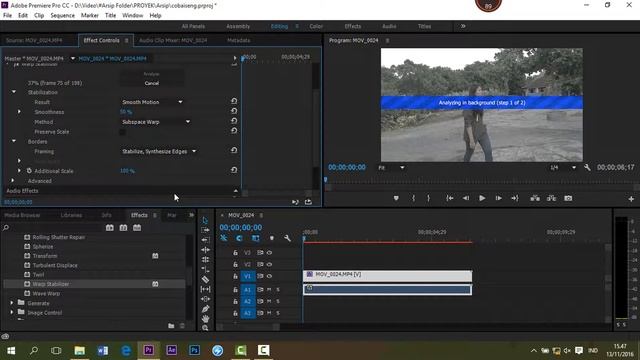Reset the Result parameter
The image size is (640, 360).
(x=234, y=101)
